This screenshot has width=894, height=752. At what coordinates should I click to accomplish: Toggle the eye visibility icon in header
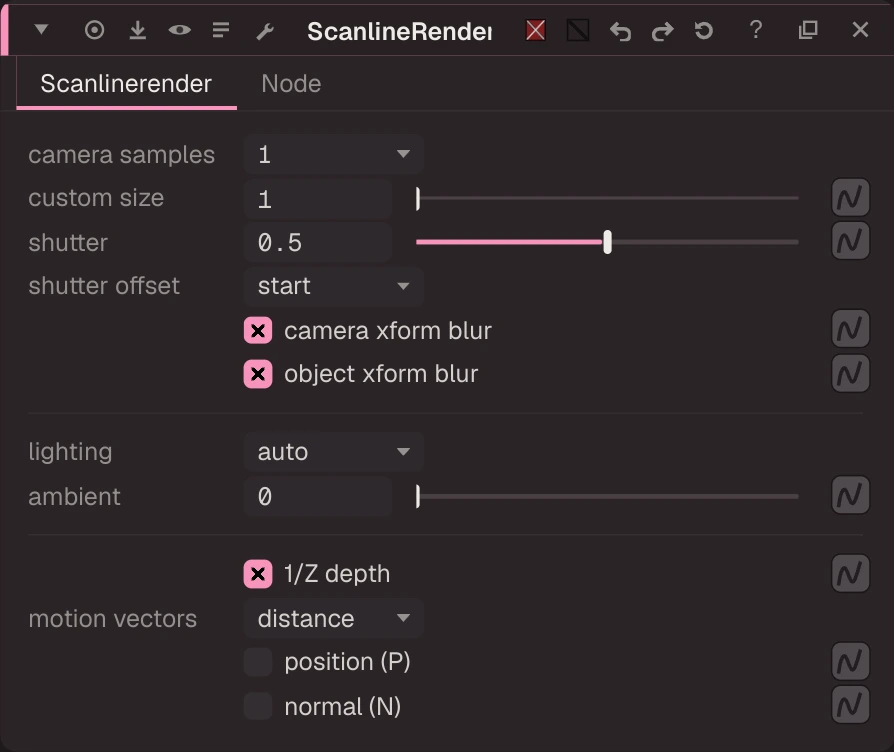tap(180, 30)
